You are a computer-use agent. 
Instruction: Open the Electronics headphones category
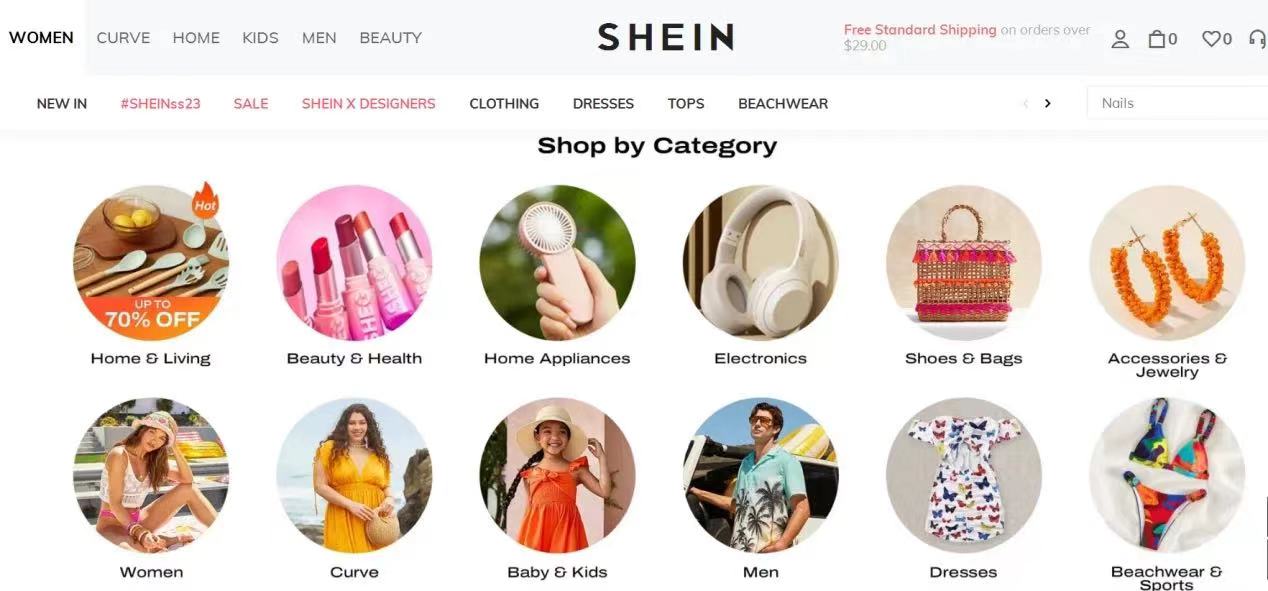[x=760, y=263]
